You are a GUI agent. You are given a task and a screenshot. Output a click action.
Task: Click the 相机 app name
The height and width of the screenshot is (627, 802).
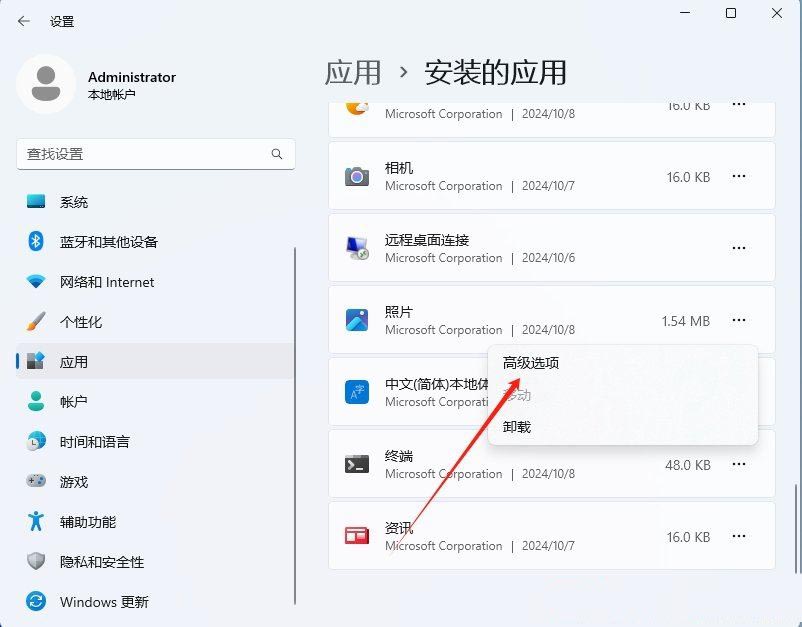[399, 168]
